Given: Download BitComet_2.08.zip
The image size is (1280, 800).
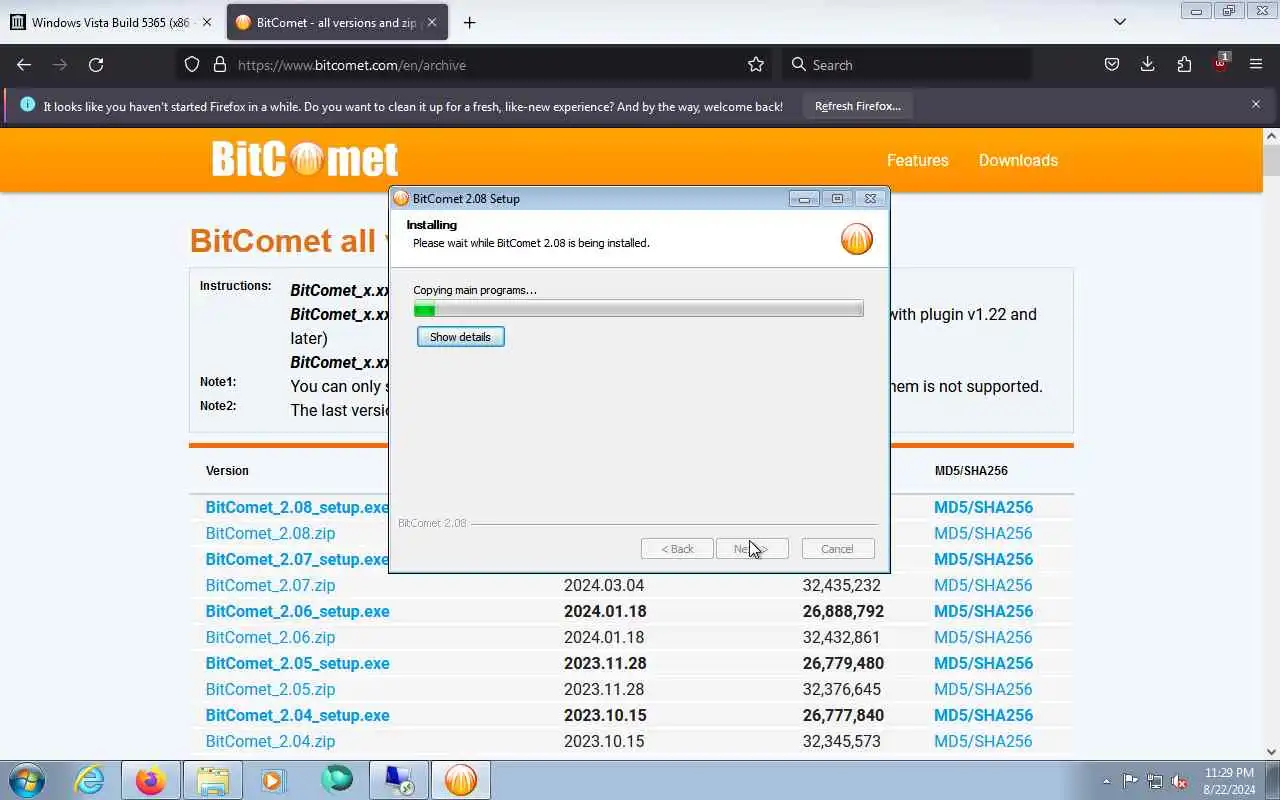Looking at the screenshot, I should coord(270,533).
